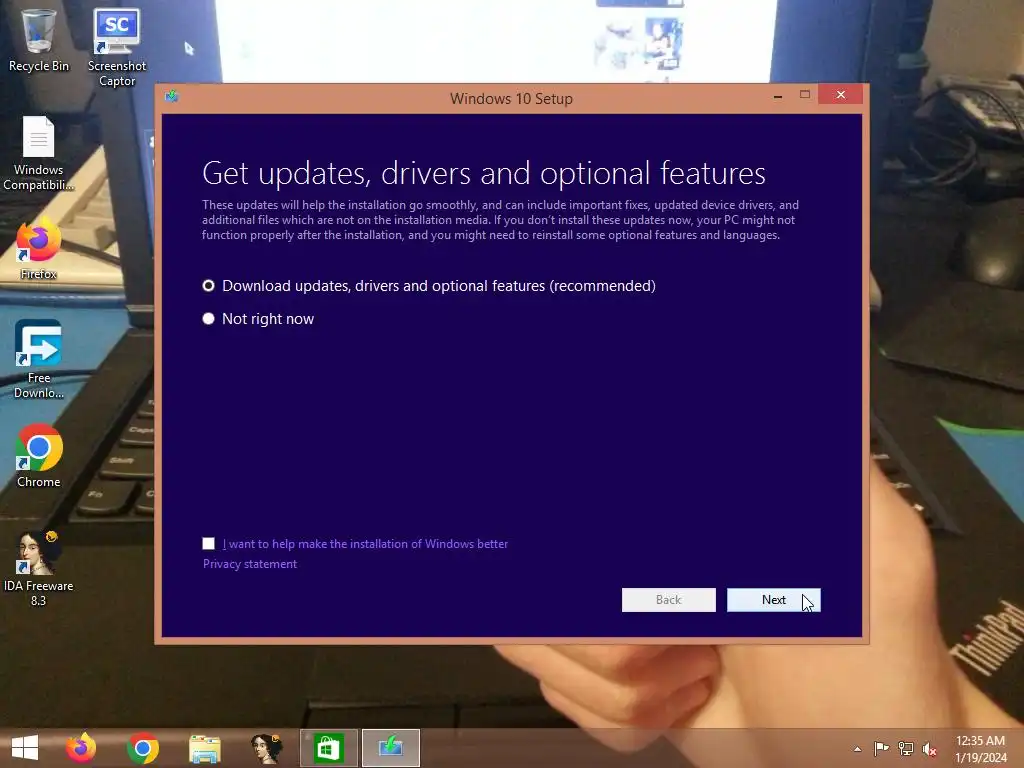Image resolution: width=1024 pixels, height=768 pixels.
Task: Select the Chrome desktop shortcut
Action: (39, 456)
